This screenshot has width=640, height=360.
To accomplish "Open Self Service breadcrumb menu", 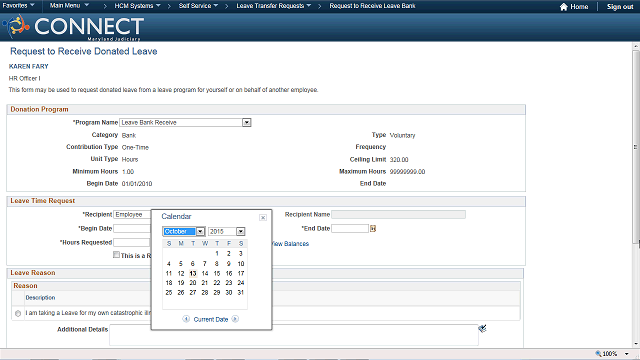I will pyautogui.click(x=198, y=6).
